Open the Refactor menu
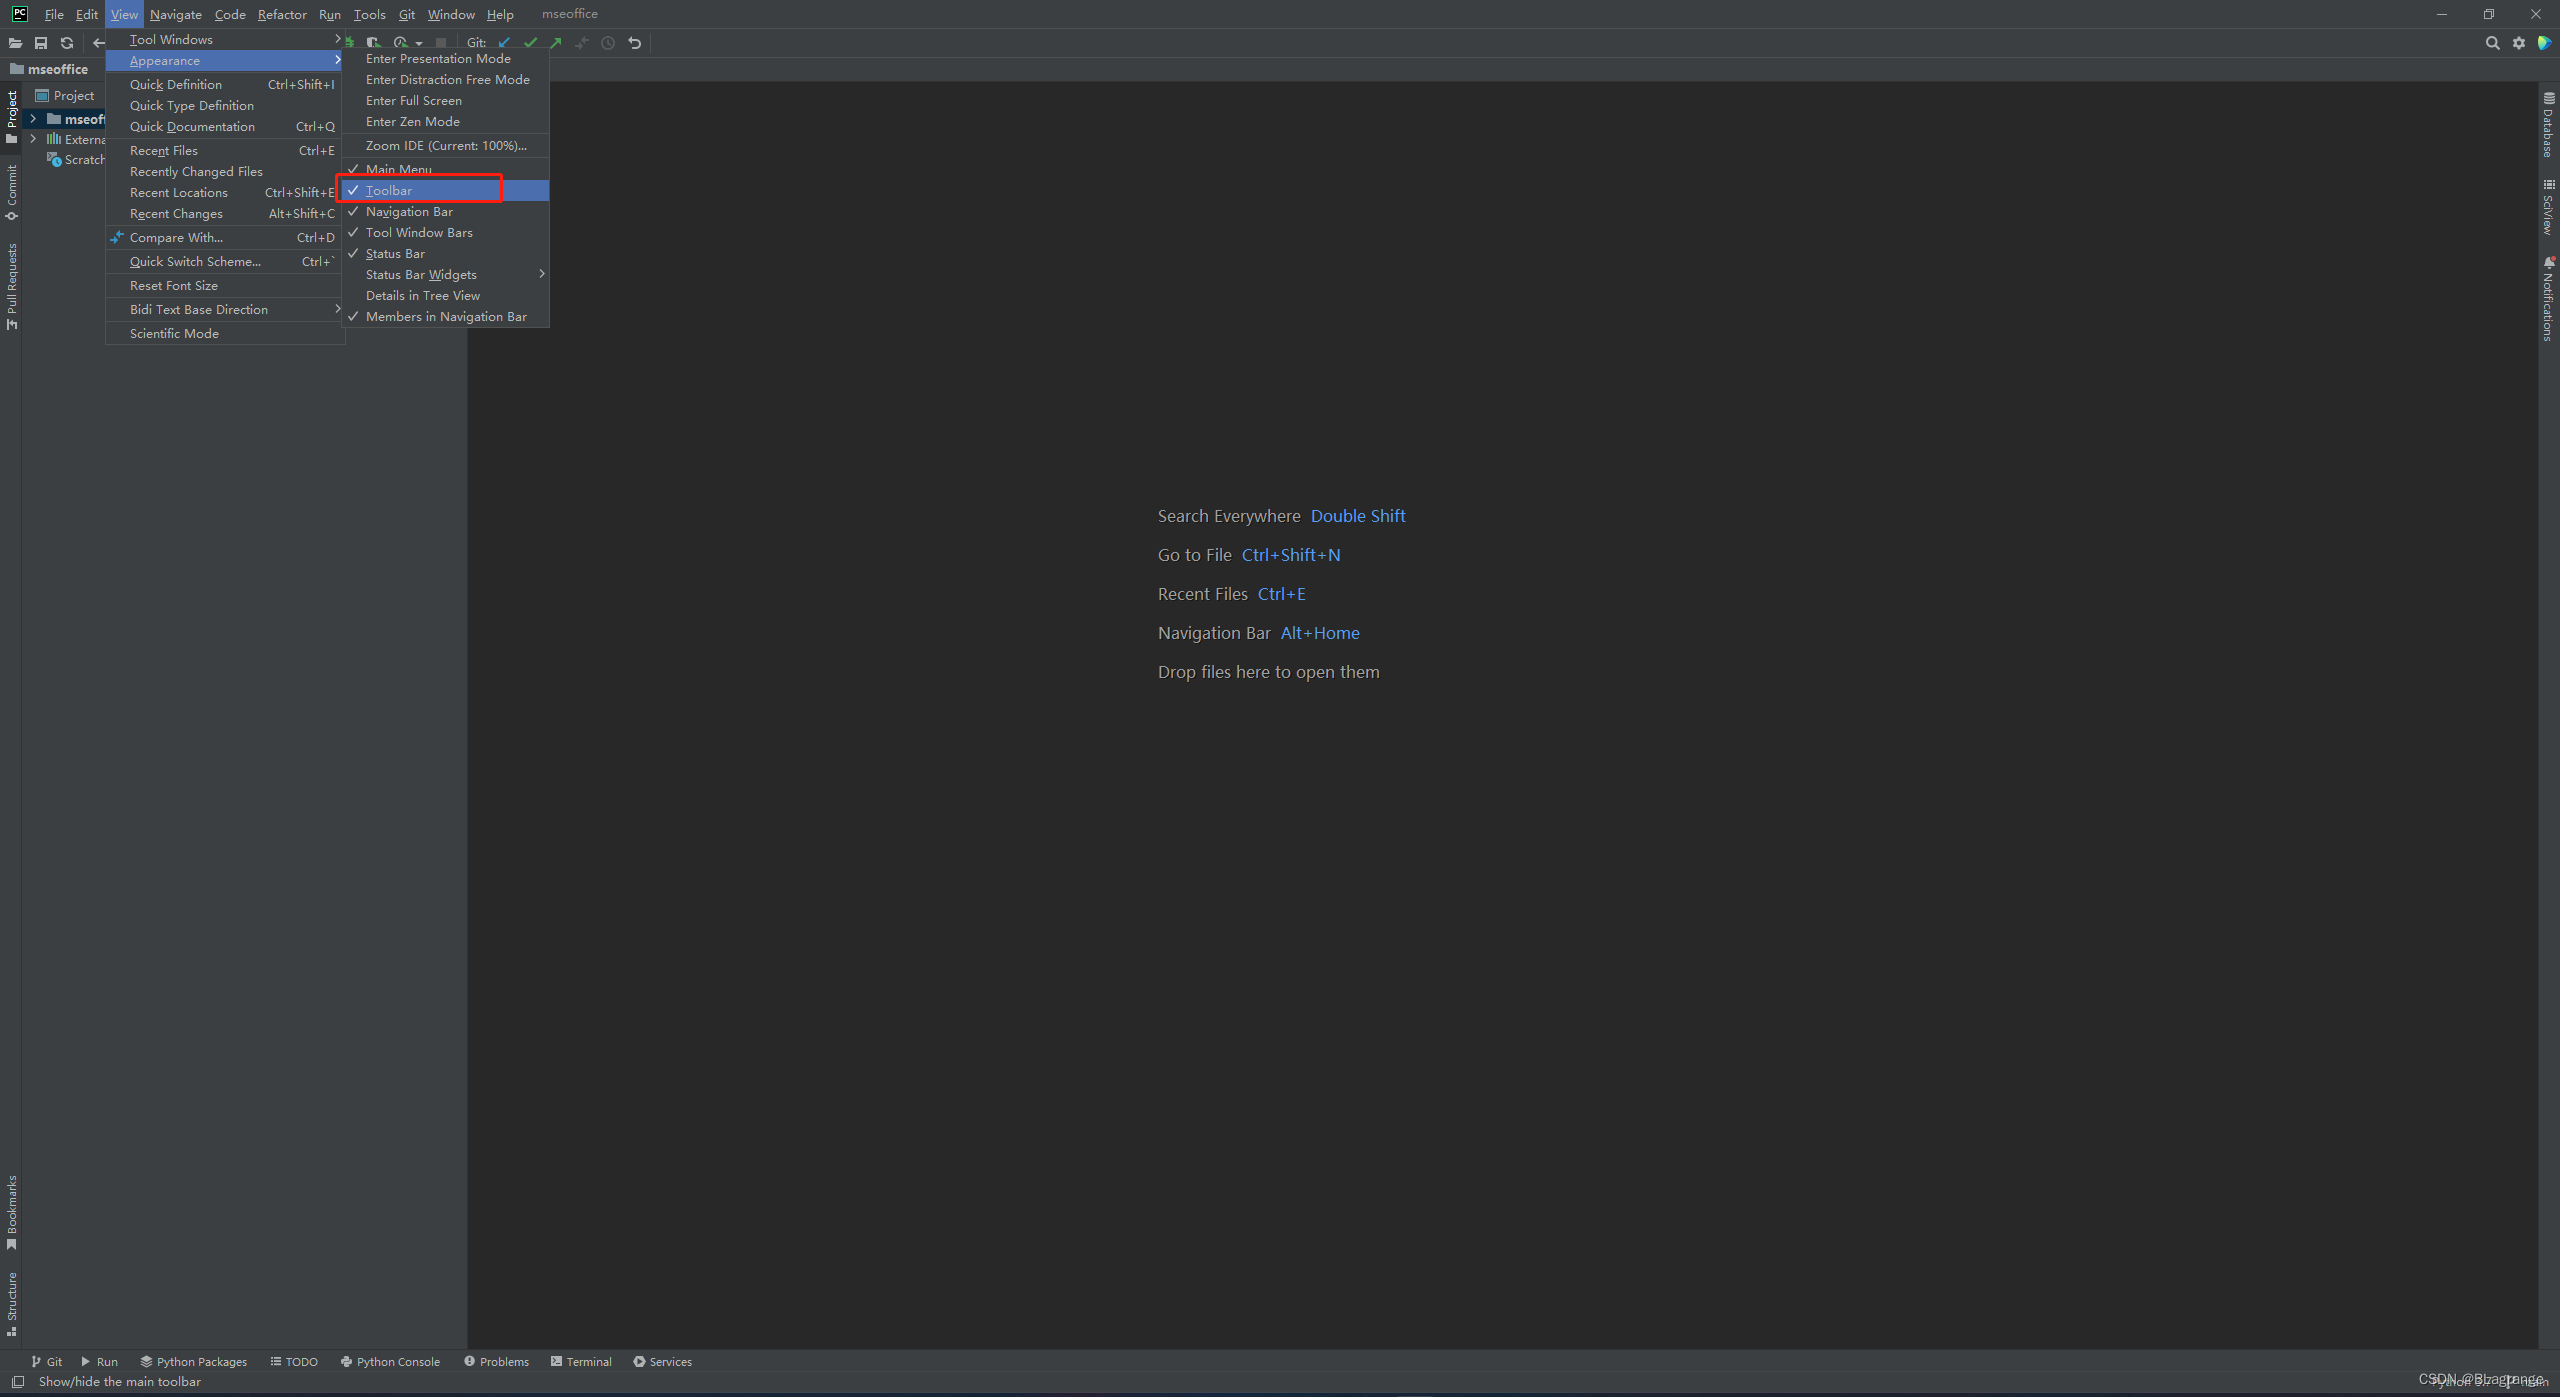Image resolution: width=2560 pixels, height=1397 pixels. [x=282, y=14]
